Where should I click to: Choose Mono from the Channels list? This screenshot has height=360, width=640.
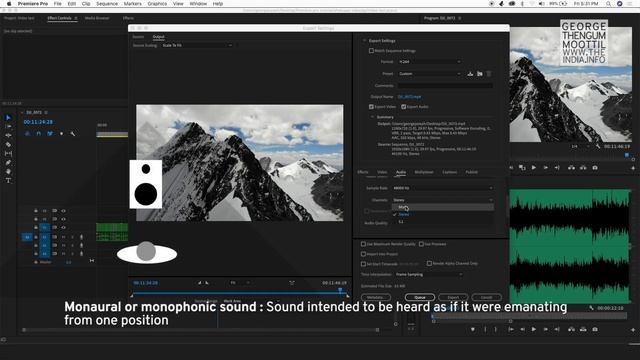click(x=443, y=207)
